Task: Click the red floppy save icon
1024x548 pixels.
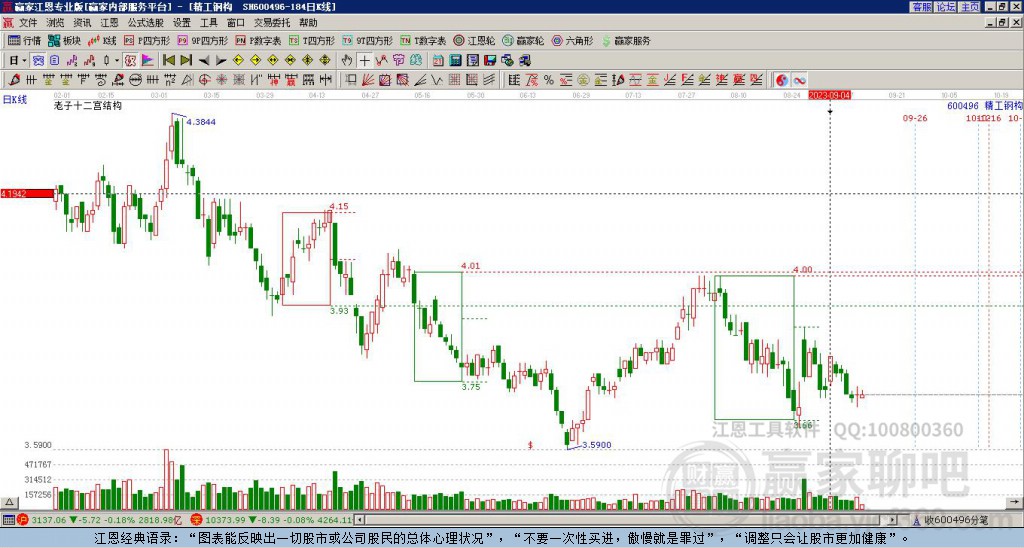Action: [x=490, y=61]
